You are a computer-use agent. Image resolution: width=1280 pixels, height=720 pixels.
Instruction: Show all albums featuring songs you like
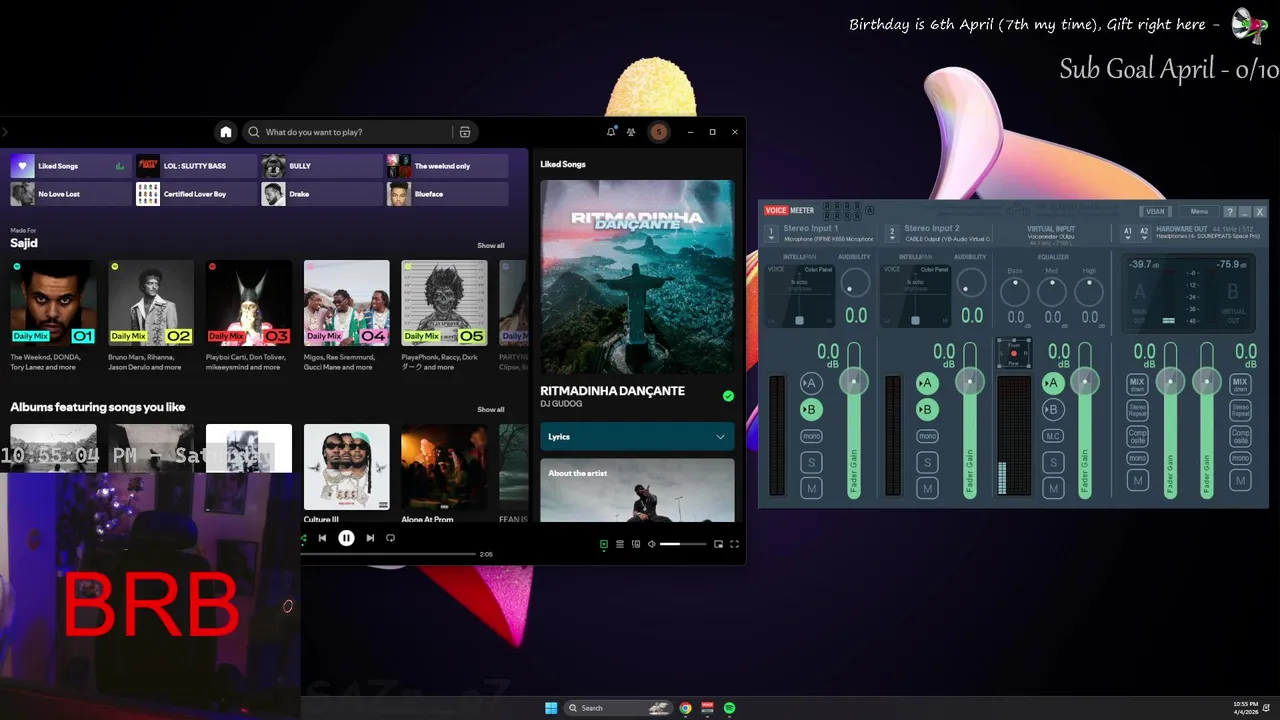point(490,409)
